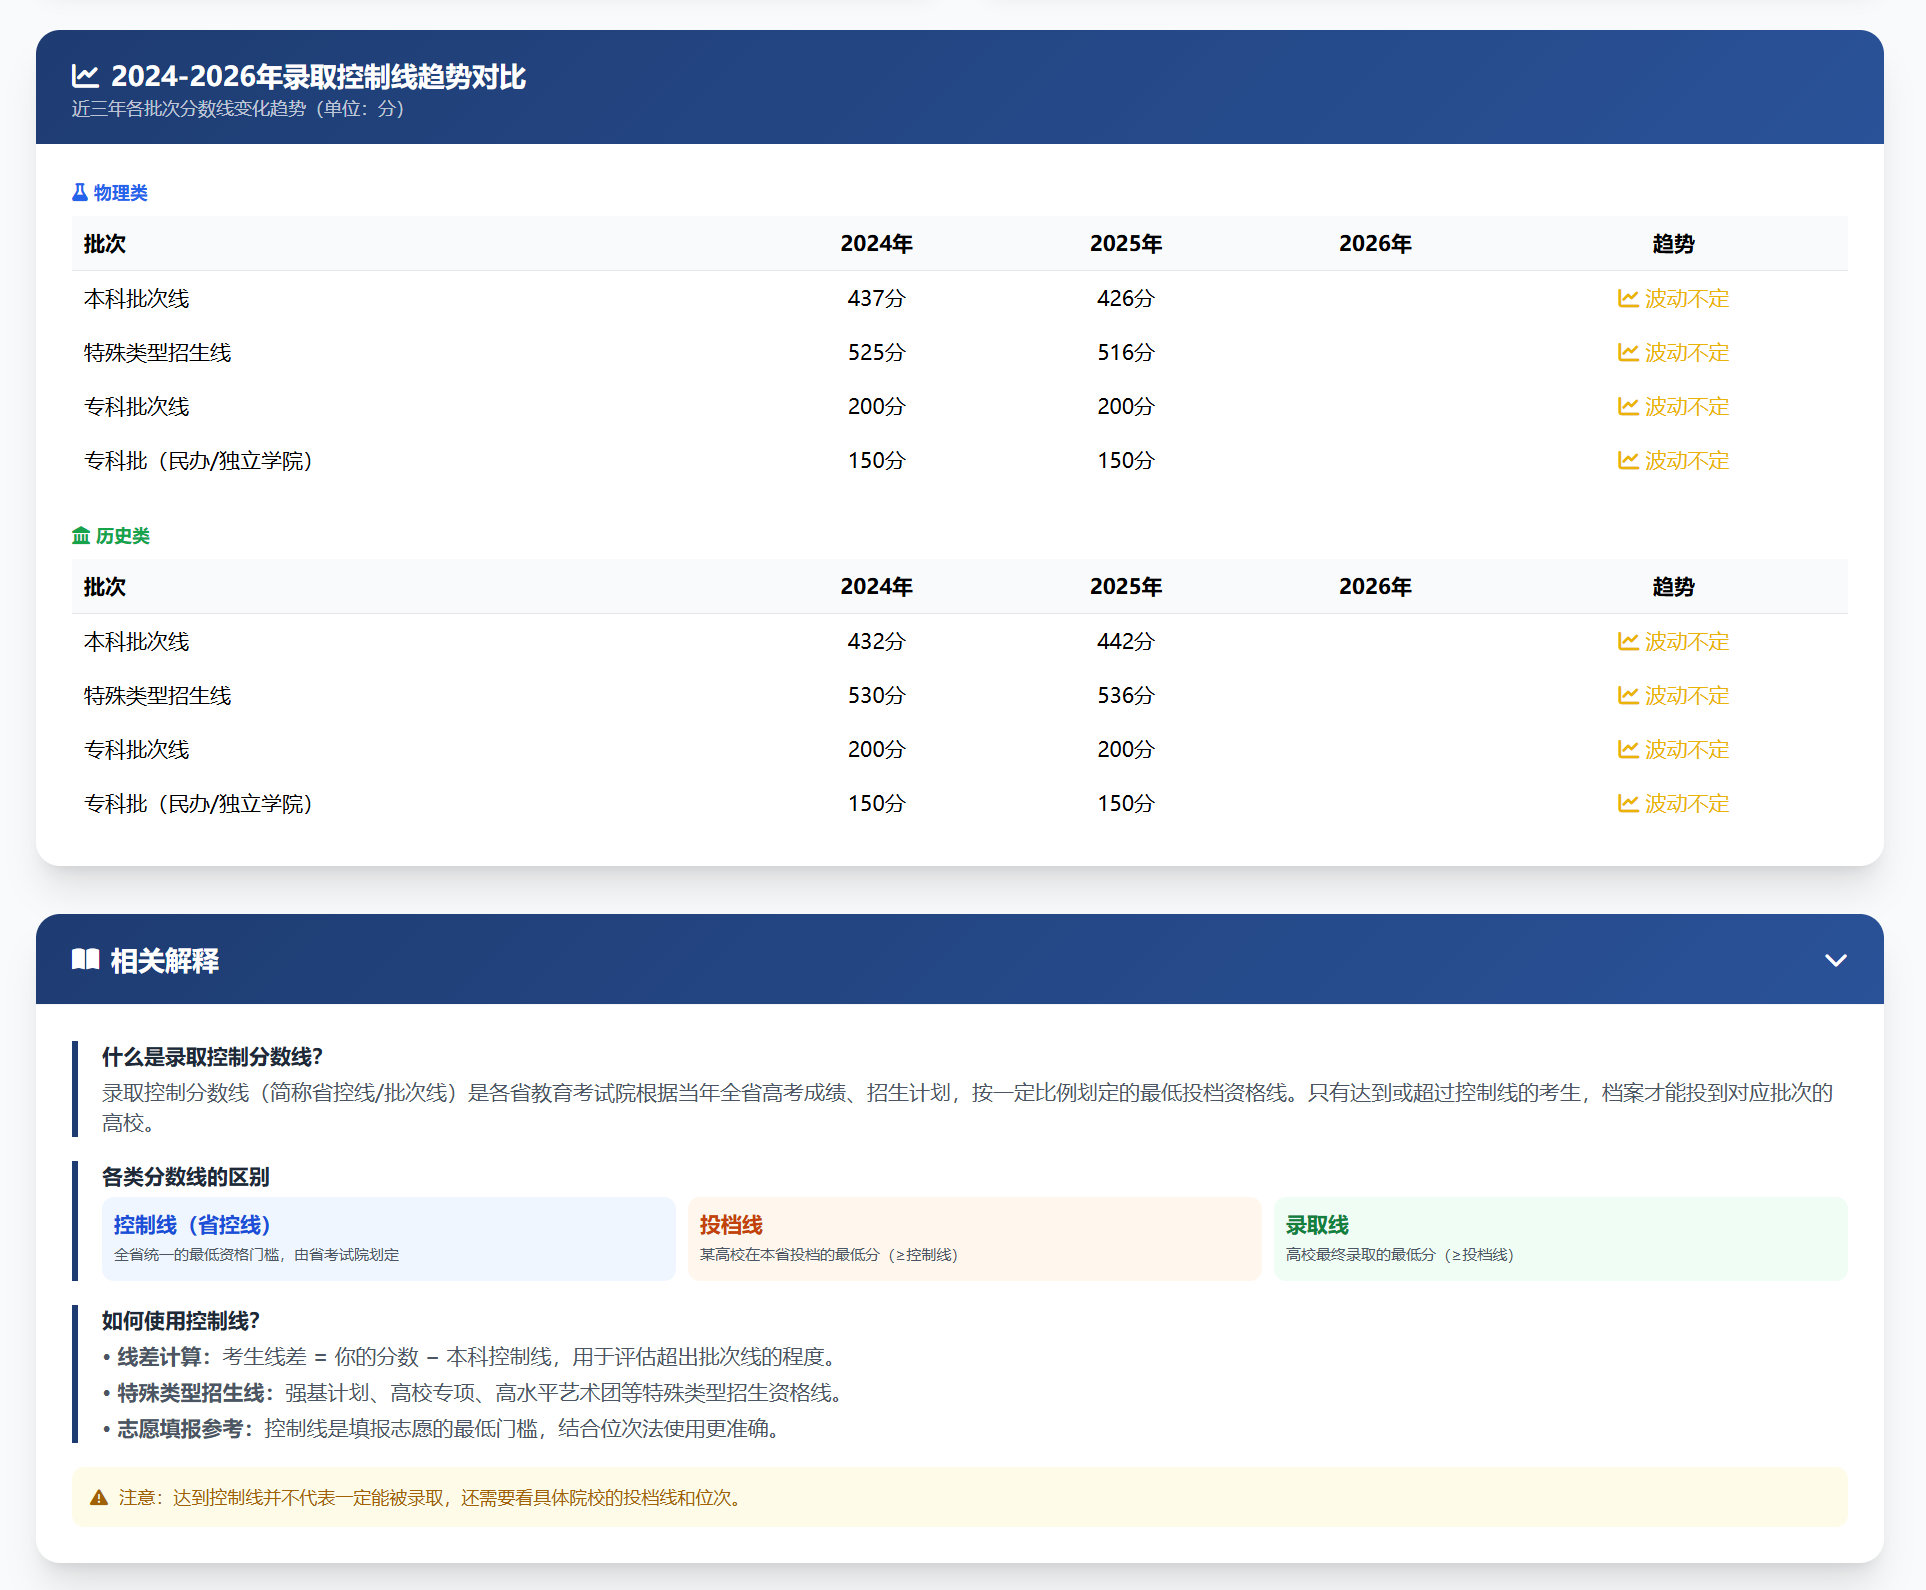Screen dimensions: 1926x1590
Task: Click the 相关解释 header title
Action: click(165, 960)
